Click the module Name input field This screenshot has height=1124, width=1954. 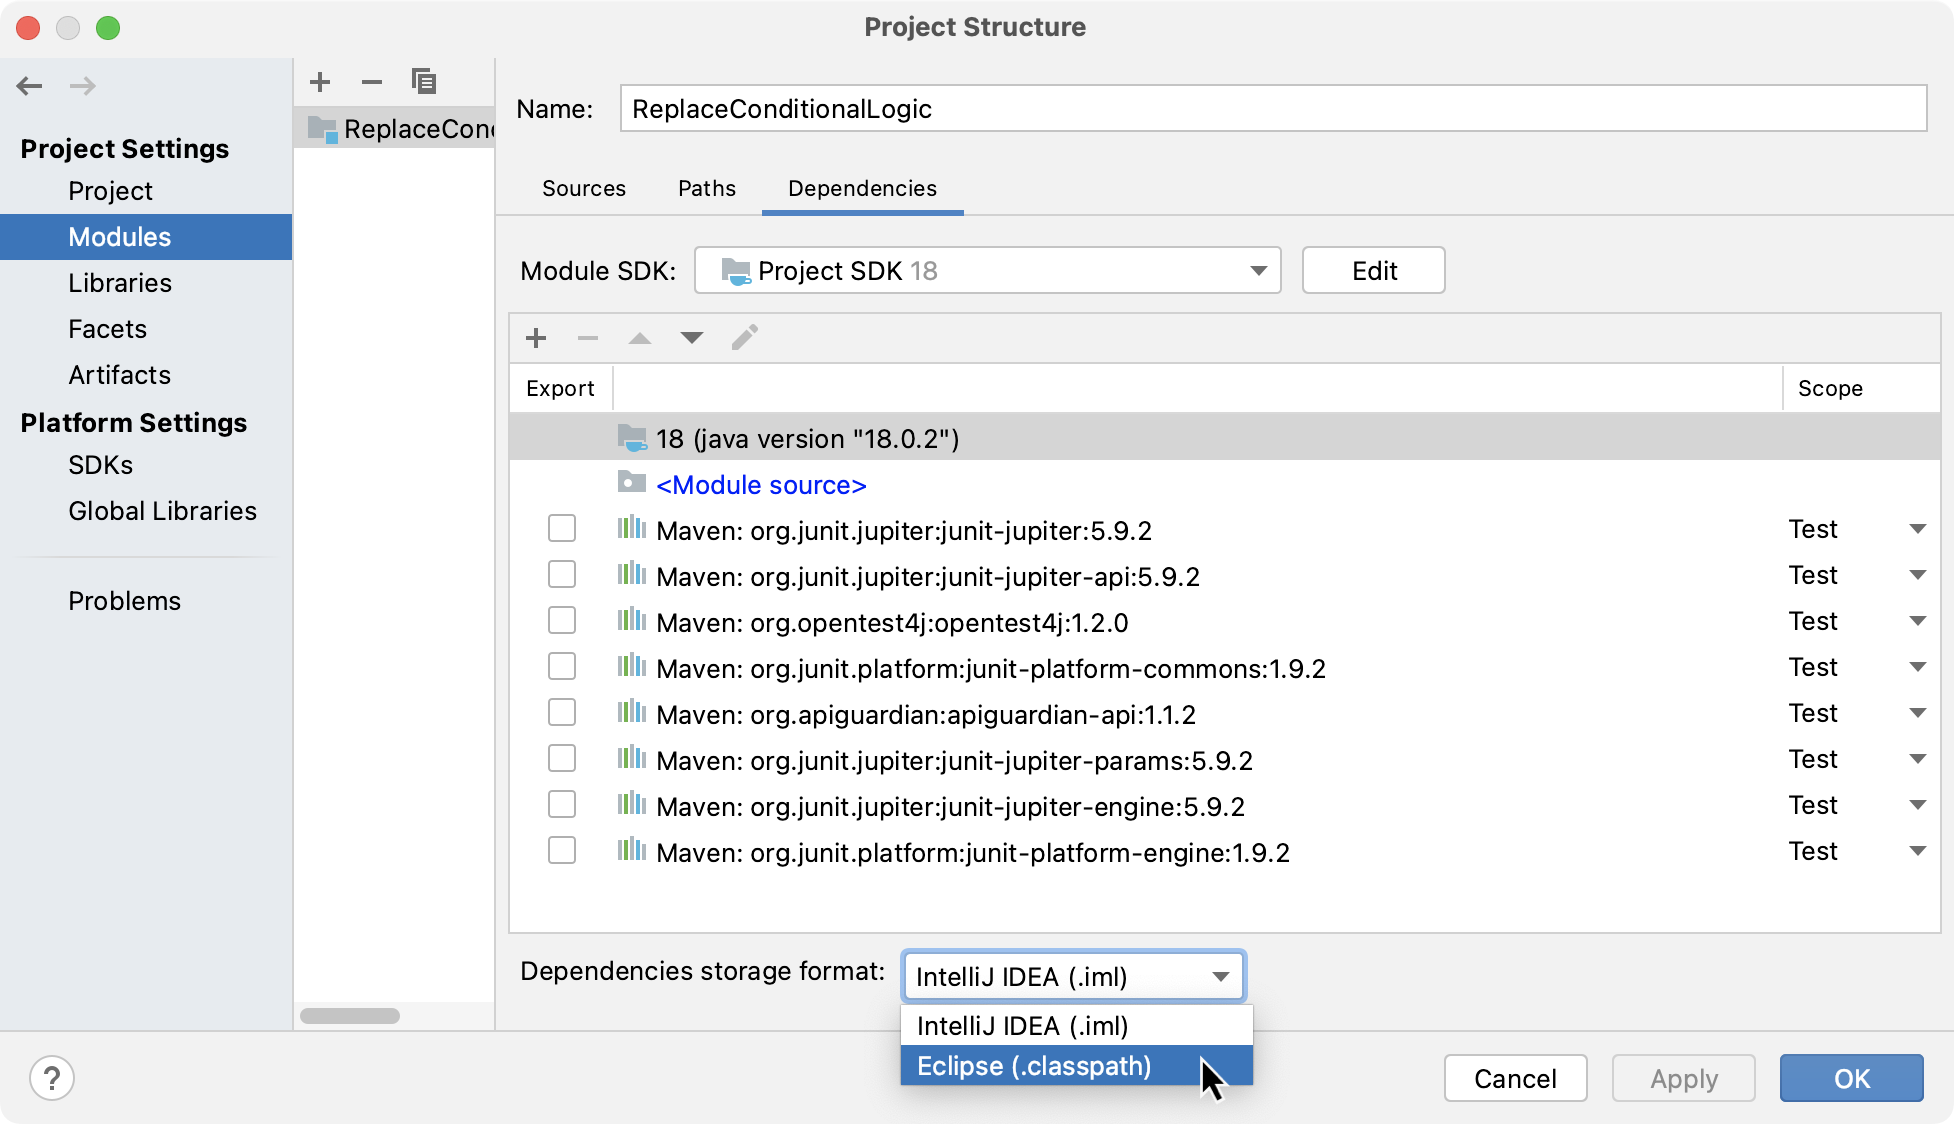tap(1272, 109)
